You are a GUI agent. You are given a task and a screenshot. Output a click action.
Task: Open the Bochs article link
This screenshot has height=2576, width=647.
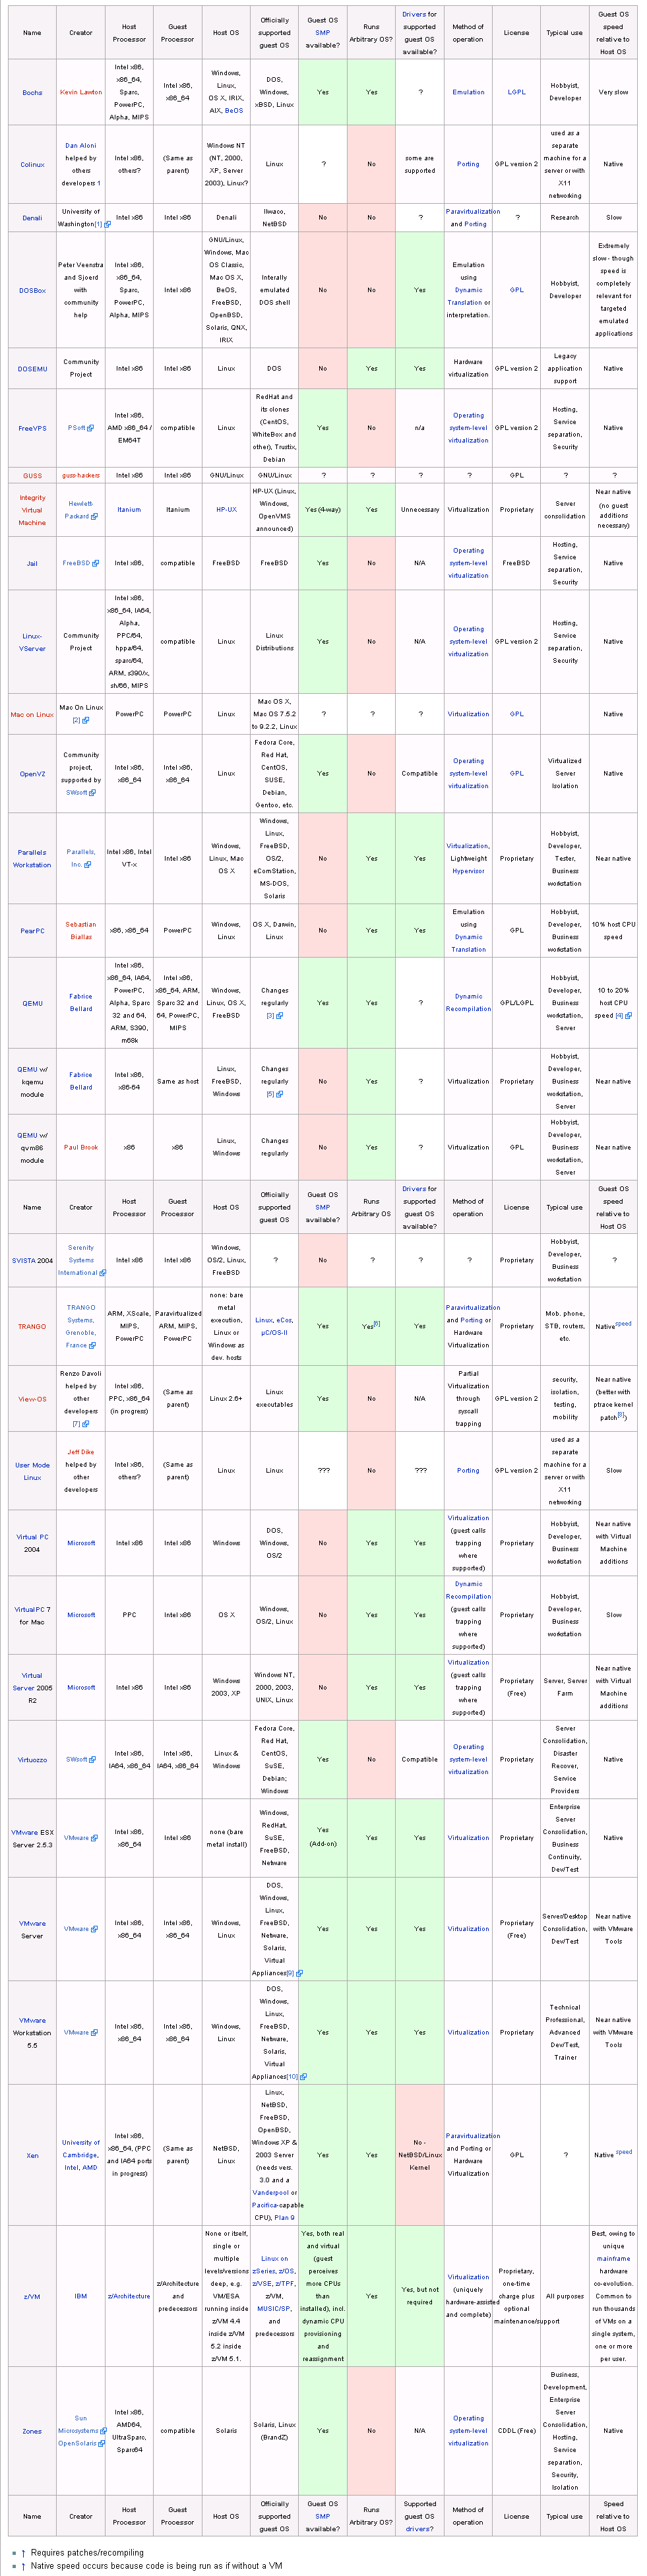point(32,92)
